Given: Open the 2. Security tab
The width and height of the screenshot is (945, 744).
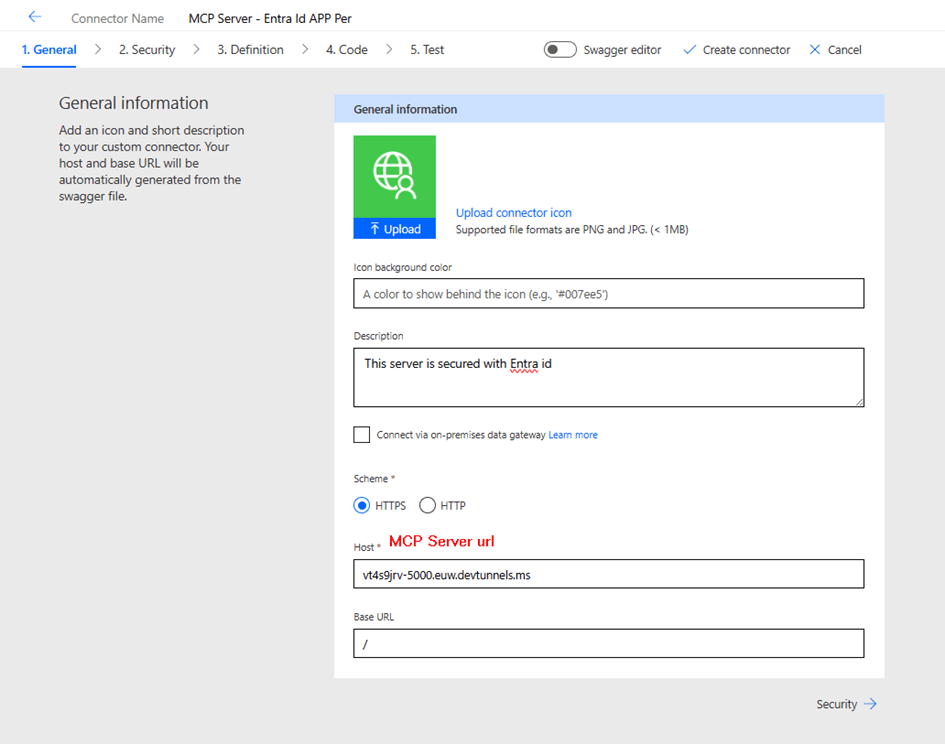Looking at the screenshot, I should (147, 50).
